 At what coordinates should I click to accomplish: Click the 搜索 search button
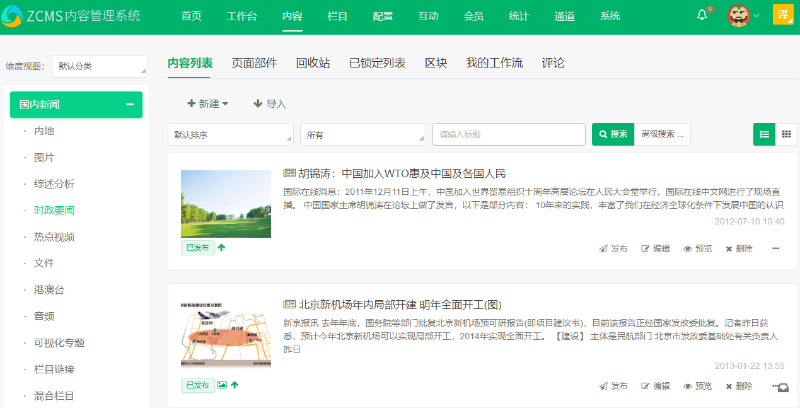click(x=613, y=134)
